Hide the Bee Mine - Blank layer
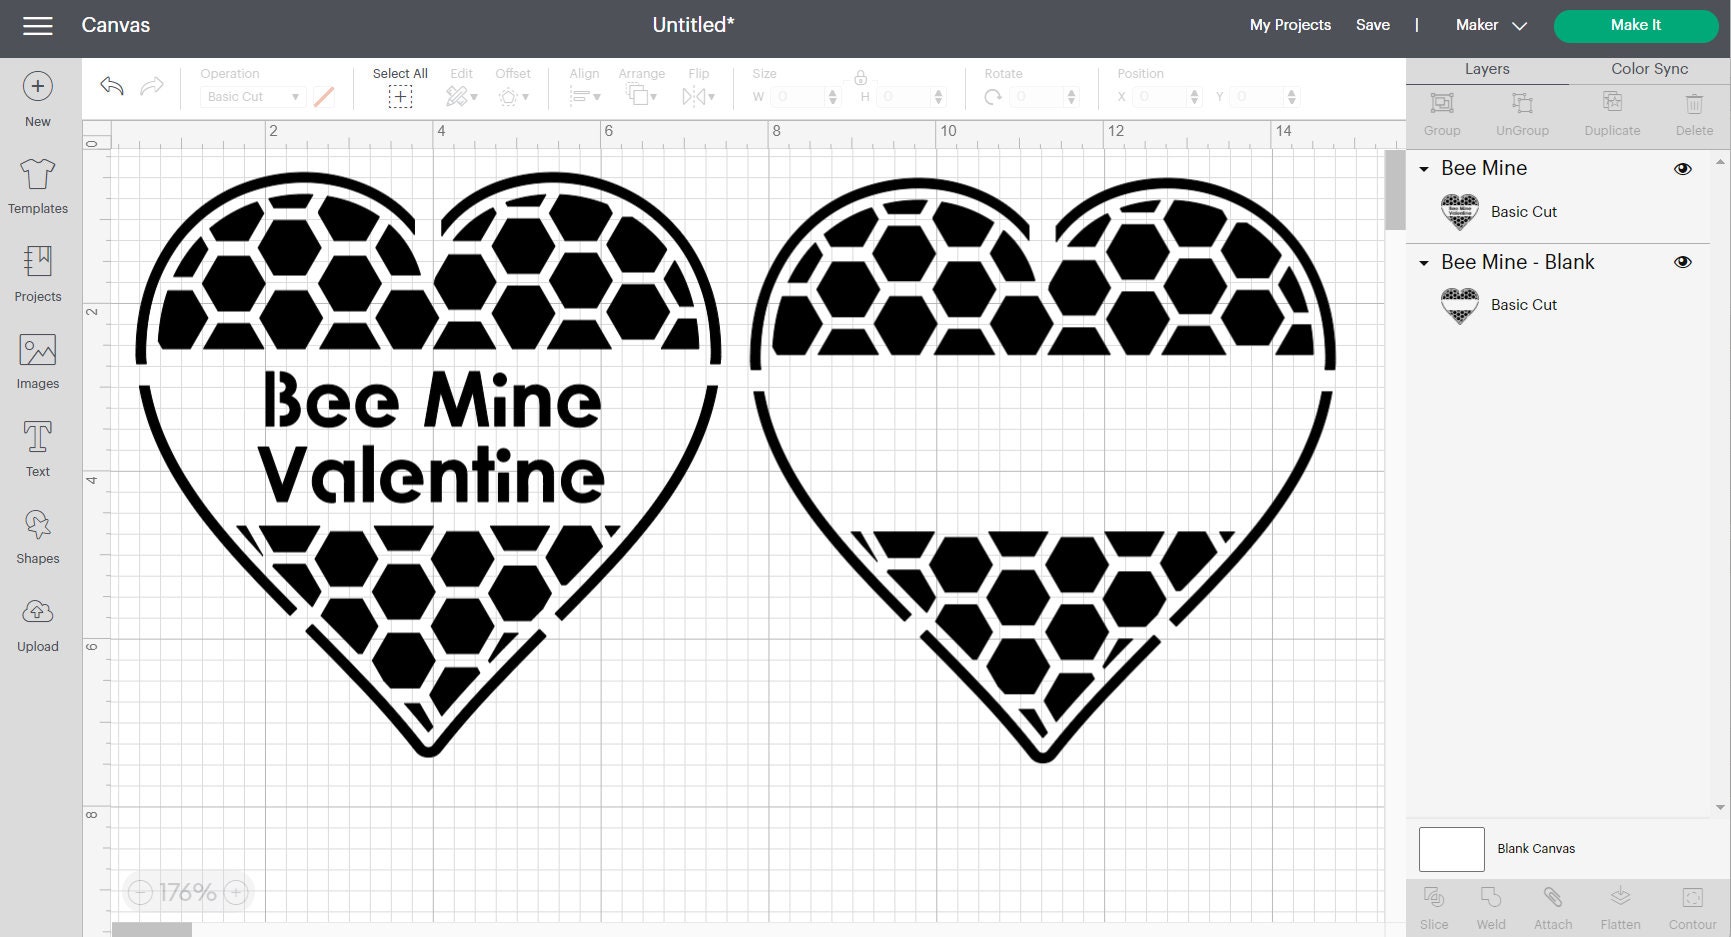The image size is (1731, 937). pyautogui.click(x=1683, y=262)
